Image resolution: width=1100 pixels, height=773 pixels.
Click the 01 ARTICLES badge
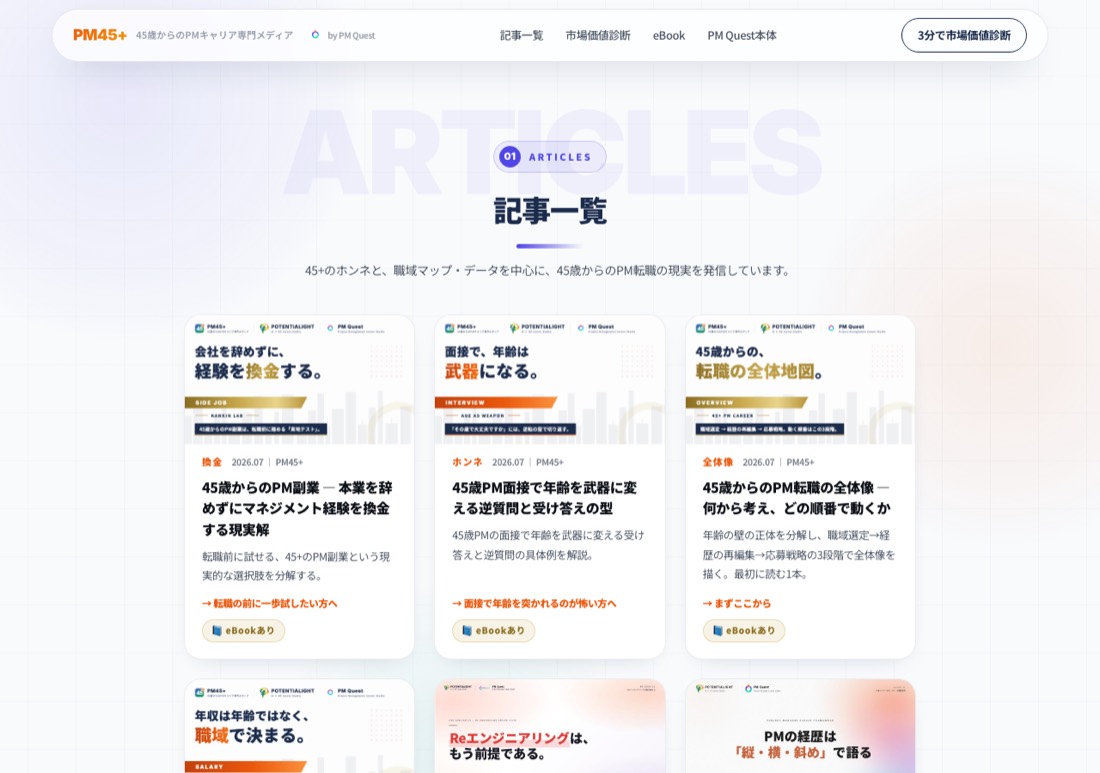(x=549, y=157)
